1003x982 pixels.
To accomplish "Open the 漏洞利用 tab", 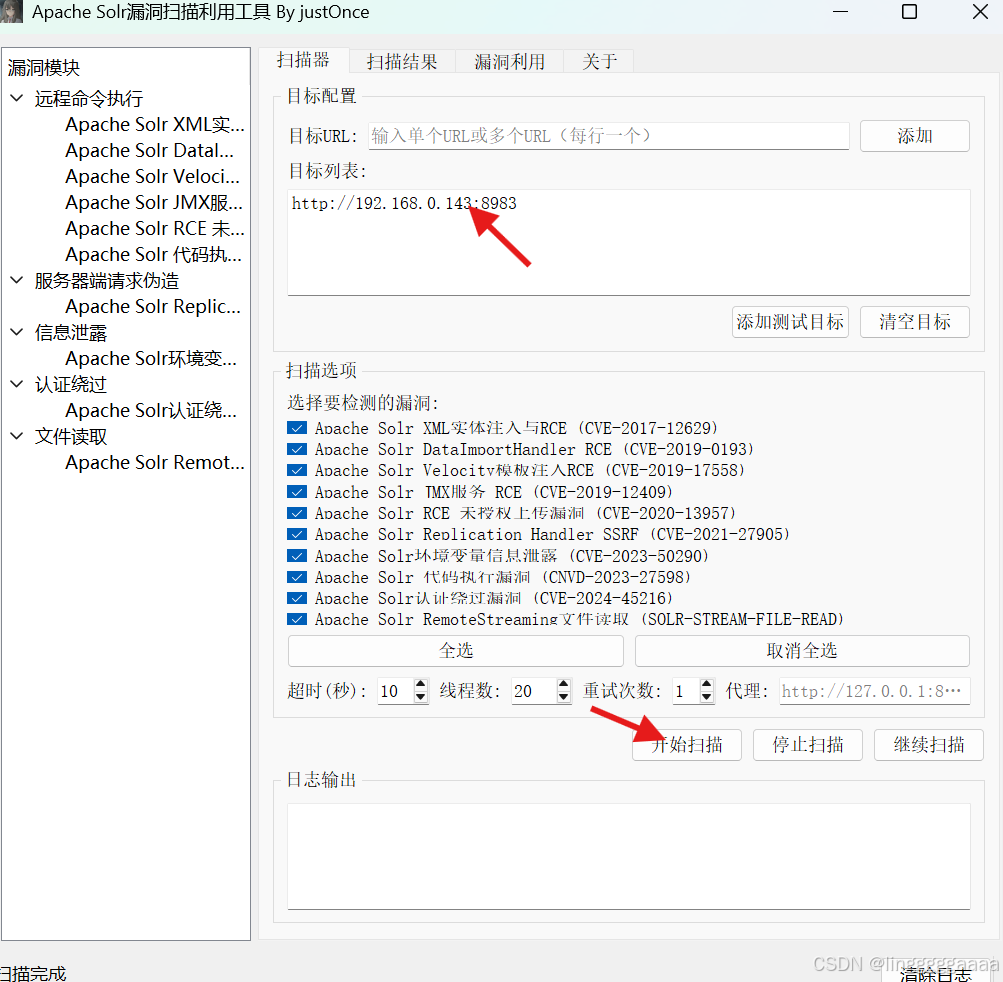I will [x=509, y=61].
